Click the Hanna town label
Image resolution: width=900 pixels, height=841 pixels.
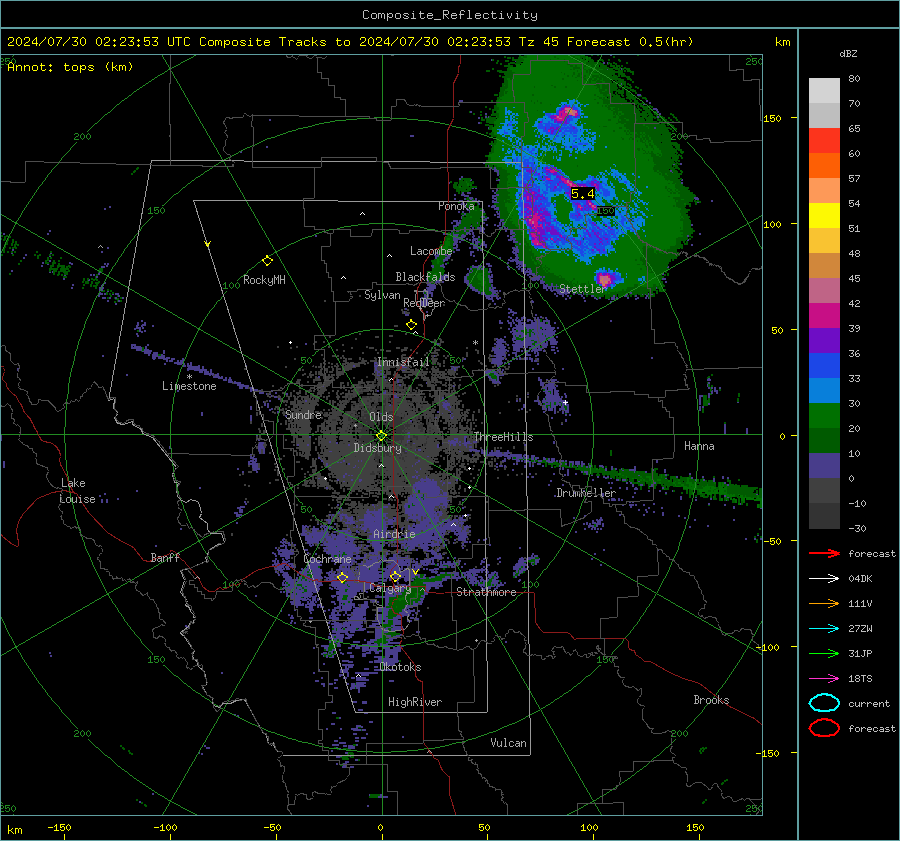pos(699,446)
